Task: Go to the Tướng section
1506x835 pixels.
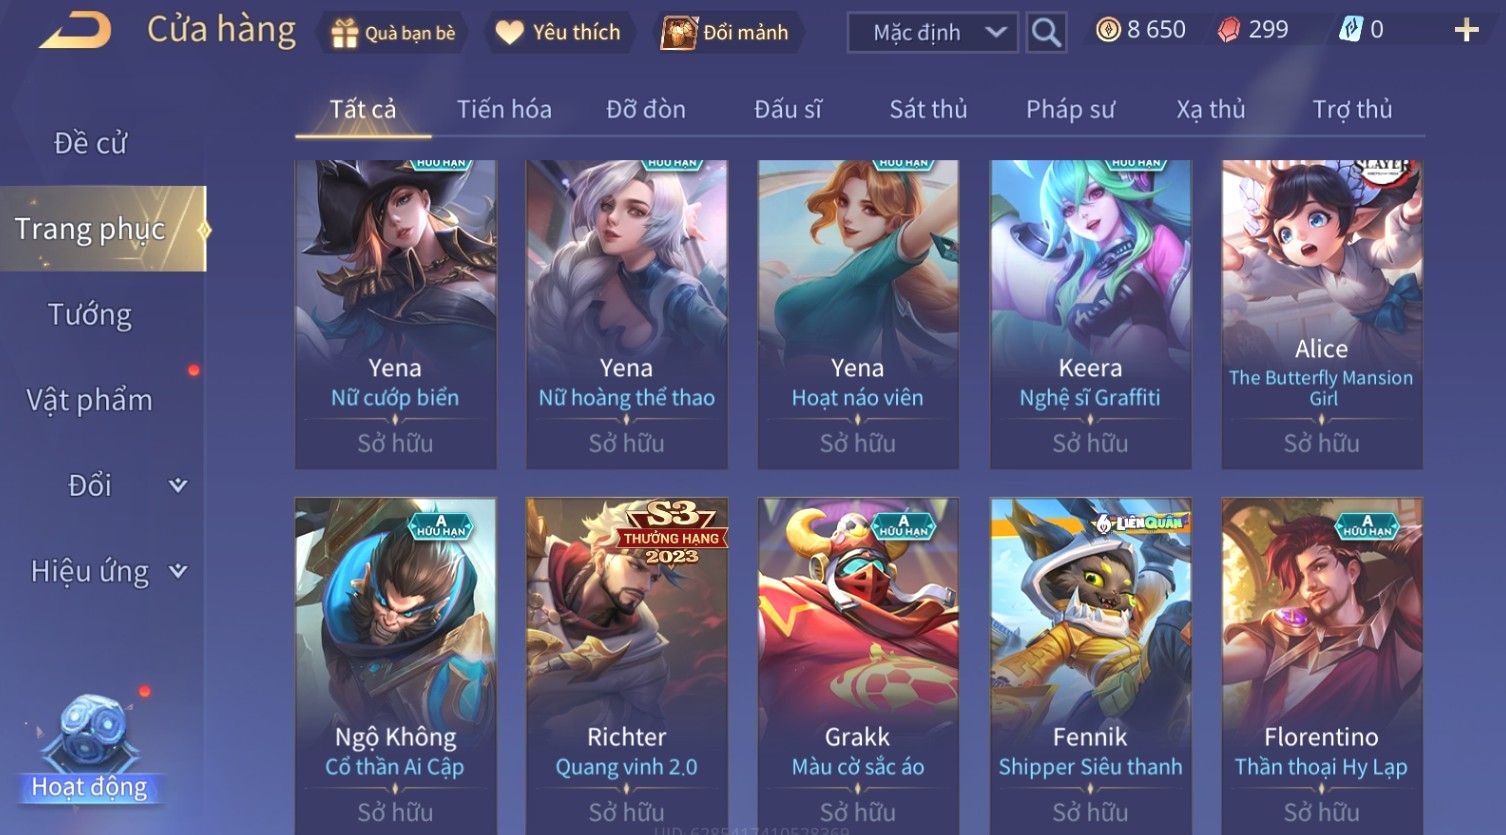Action: click(x=90, y=315)
